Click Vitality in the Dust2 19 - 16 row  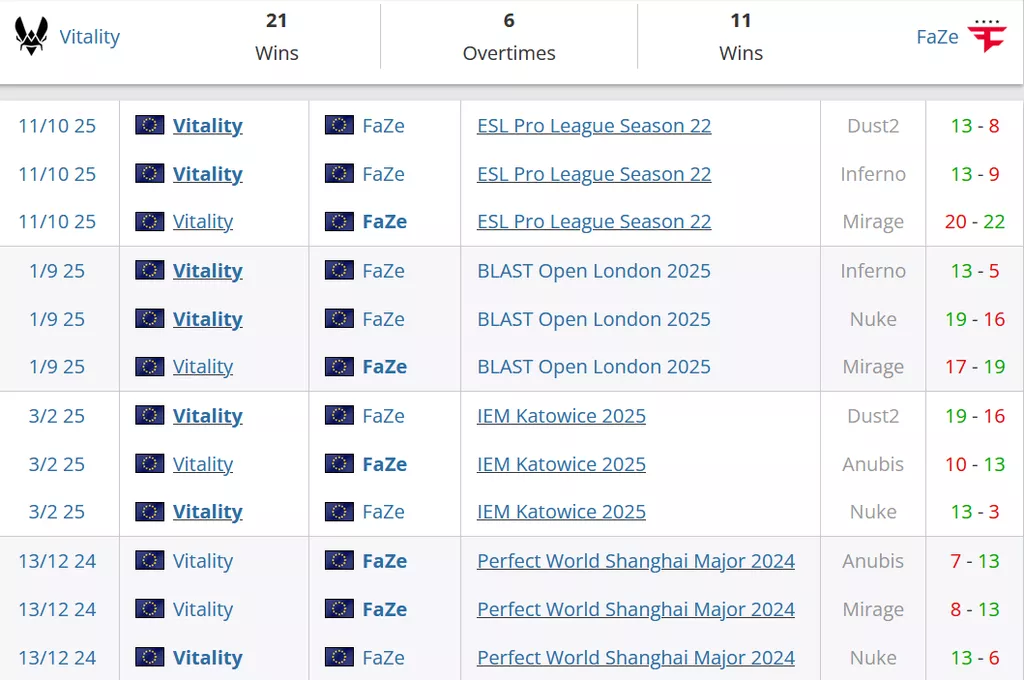(207, 416)
